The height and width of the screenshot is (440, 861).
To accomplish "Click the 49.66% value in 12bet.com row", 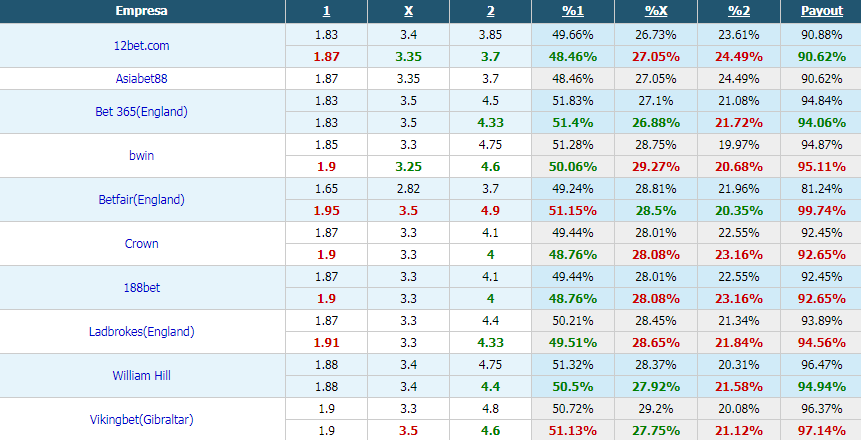I will point(573,35).
